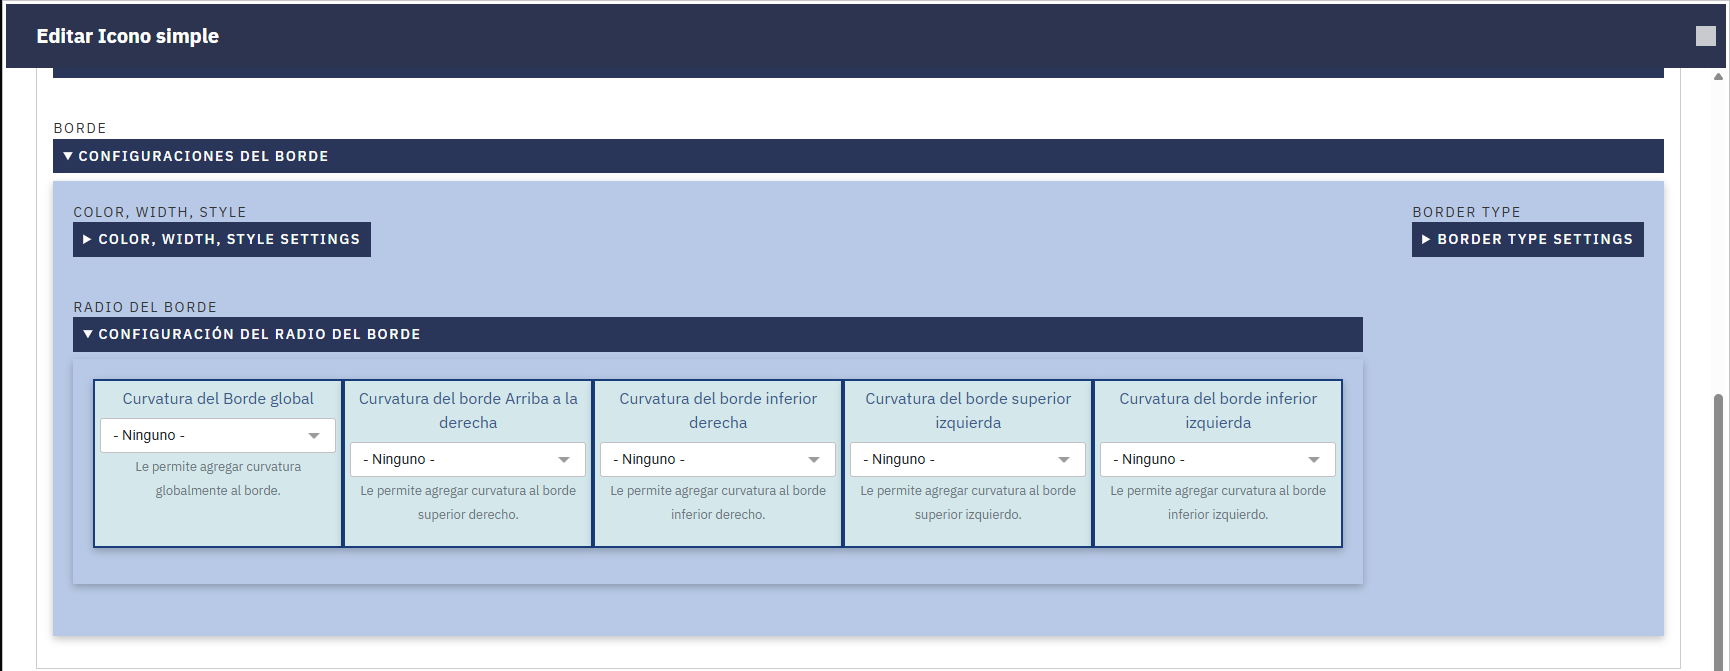Click 'Curvatura del borde Arriba a la derecha' label
Image resolution: width=1730 pixels, height=671 pixels.
point(468,410)
